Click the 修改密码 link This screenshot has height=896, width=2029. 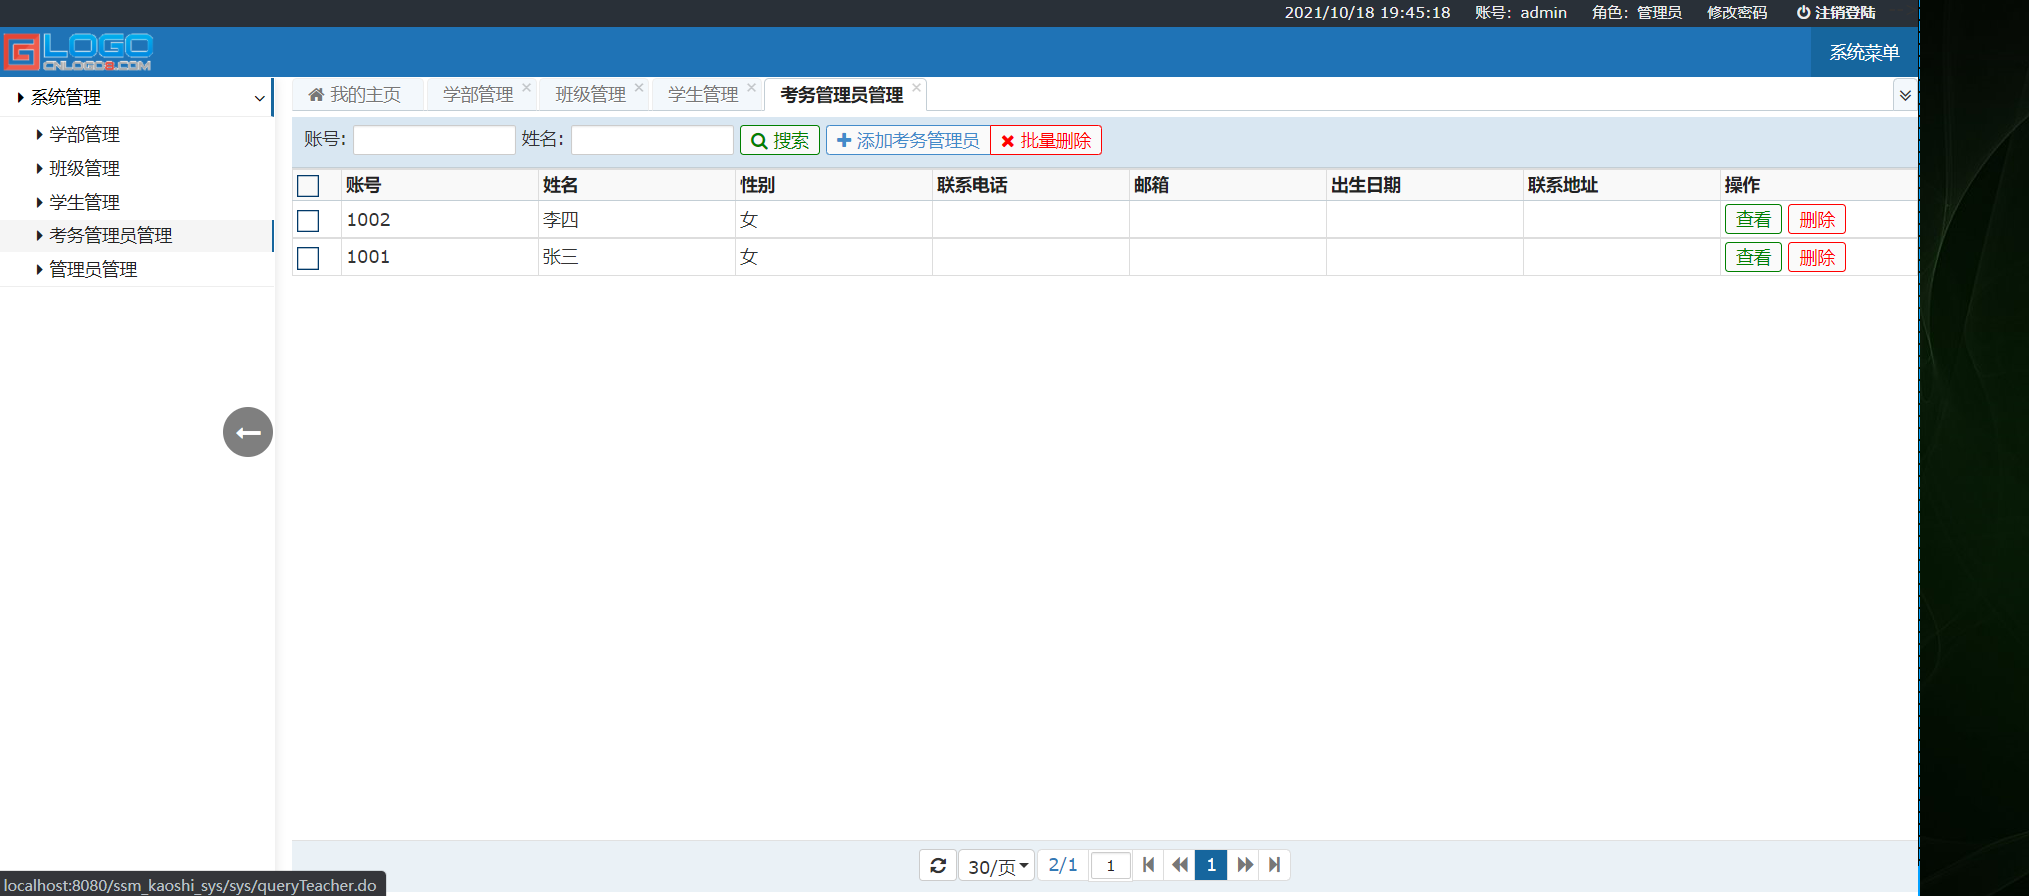tap(1737, 13)
